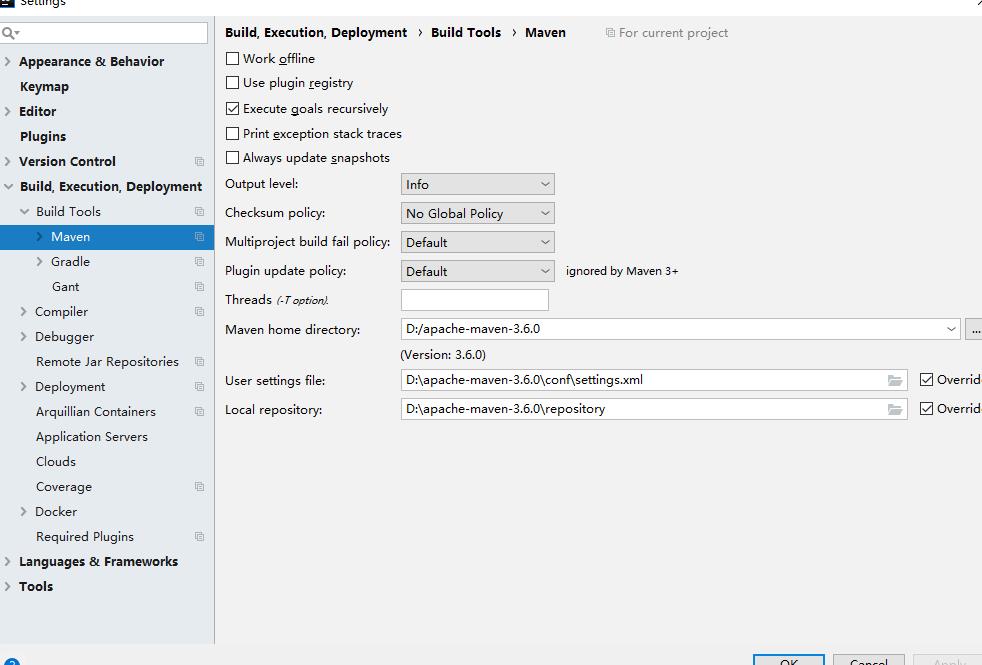Expand Compiler chevron
This screenshot has width=982, height=665.
(x=23, y=312)
